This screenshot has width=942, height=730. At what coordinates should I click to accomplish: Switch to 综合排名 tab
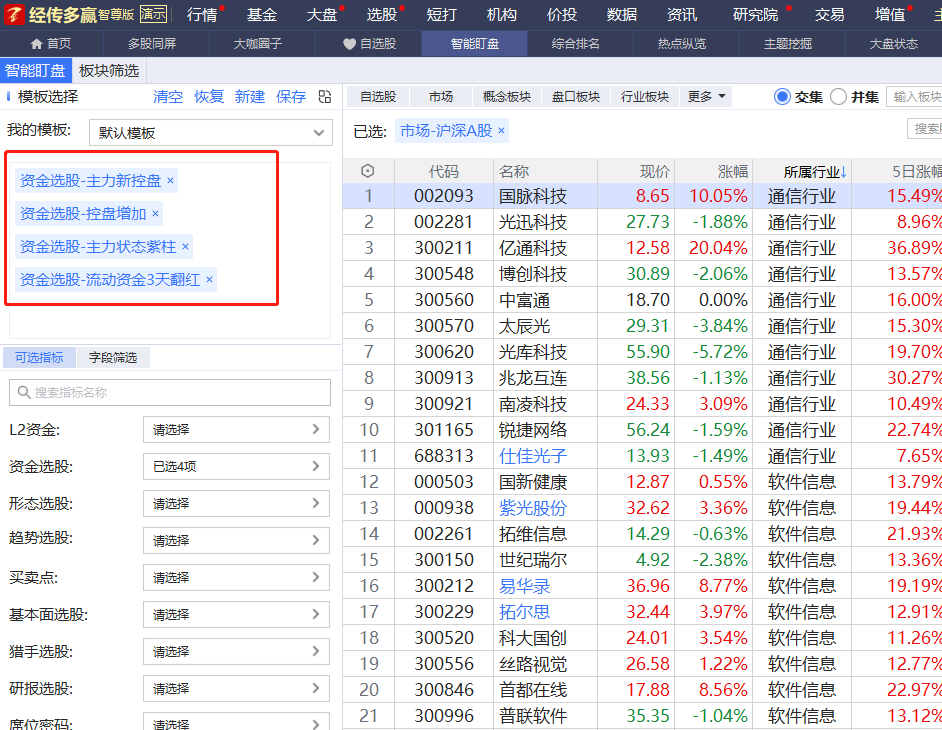click(x=576, y=44)
